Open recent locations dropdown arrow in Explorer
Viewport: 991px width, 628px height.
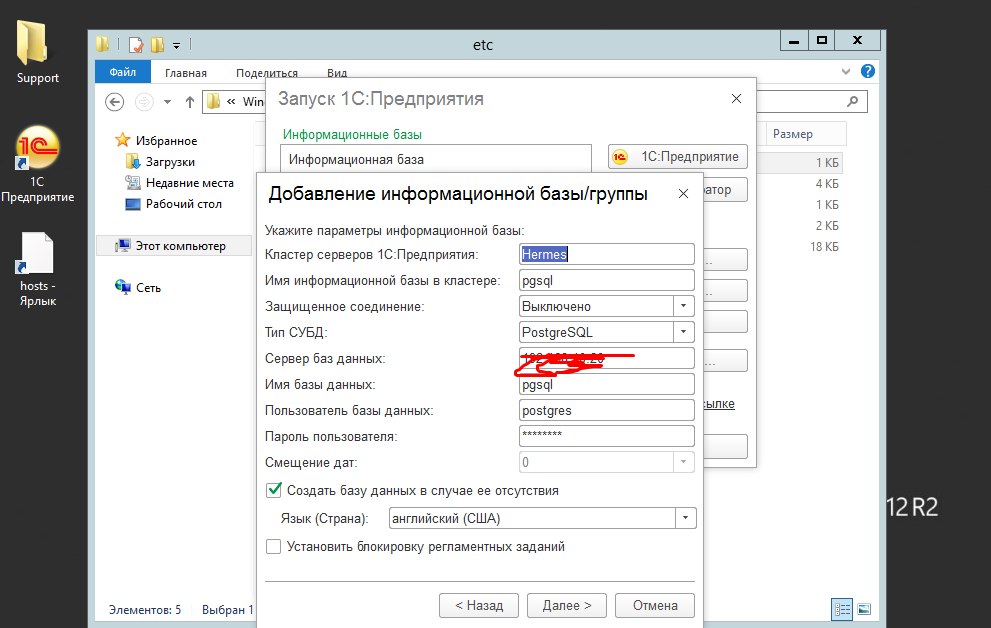point(167,102)
